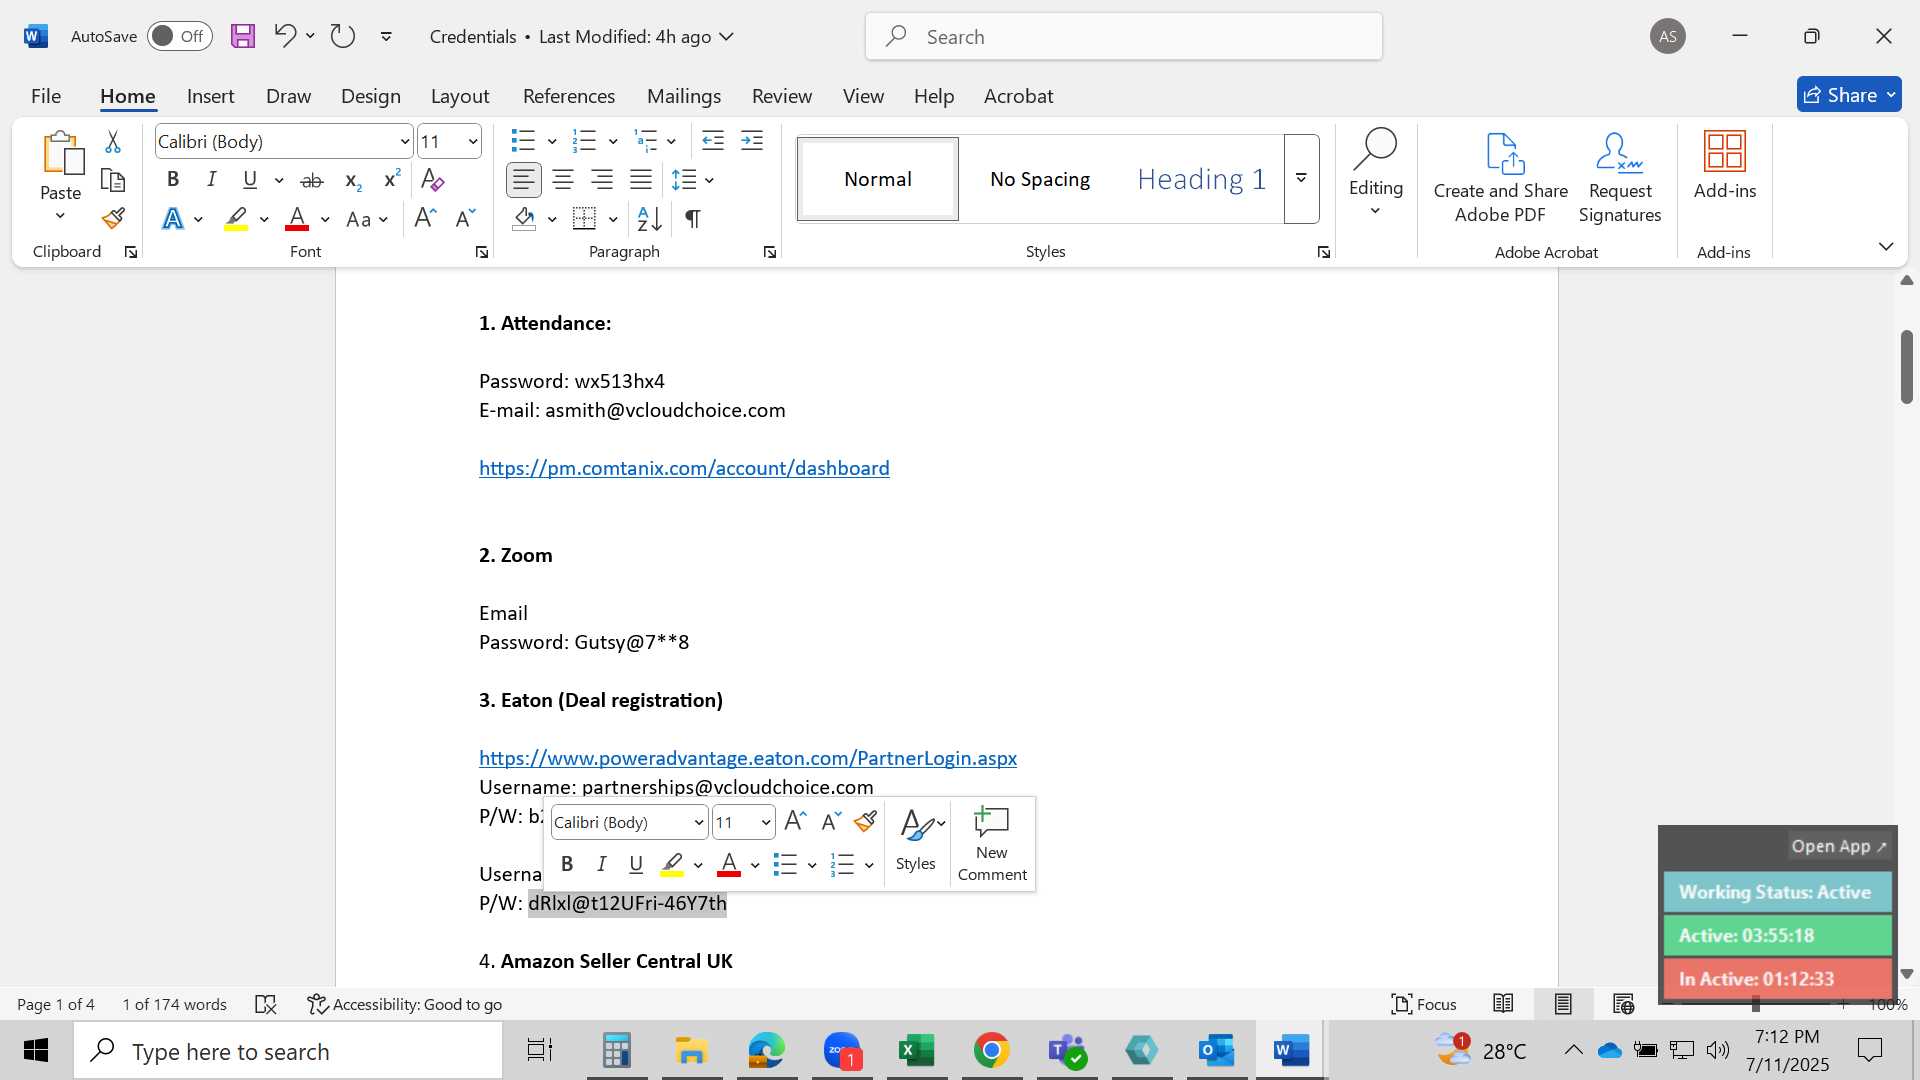This screenshot has height=1080, width=1920.
Task: Clear all formatting icon
Action: pos(433,180)
